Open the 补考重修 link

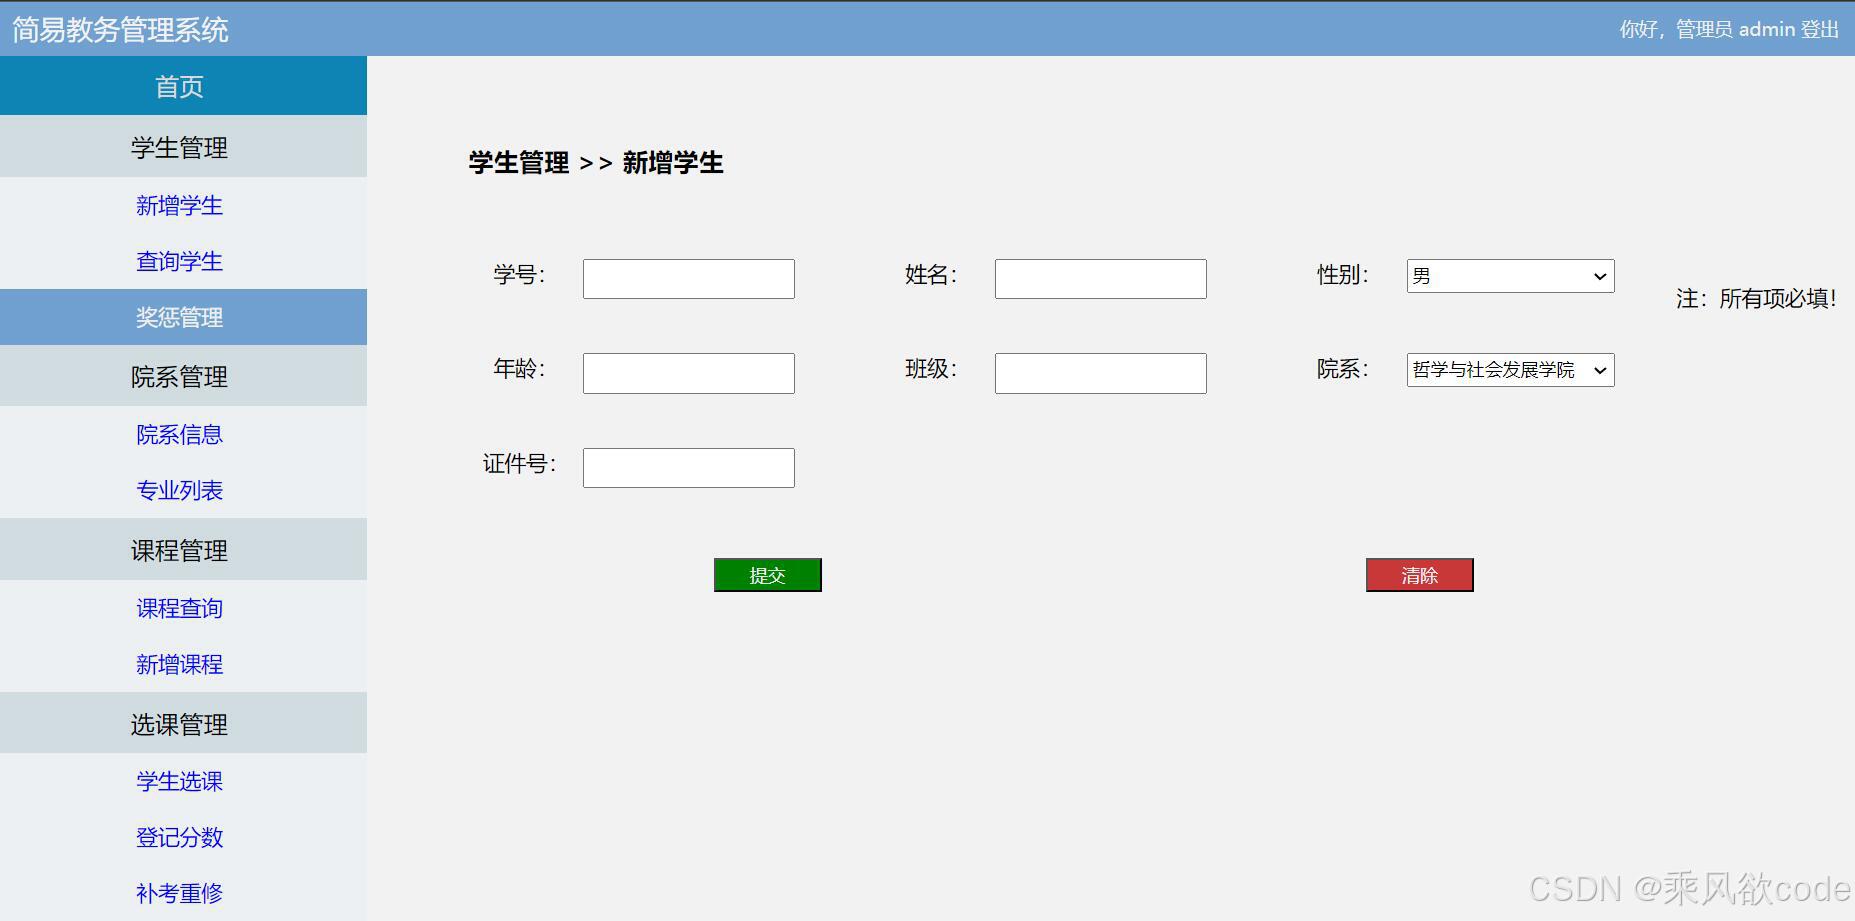[x=177, y=893]
